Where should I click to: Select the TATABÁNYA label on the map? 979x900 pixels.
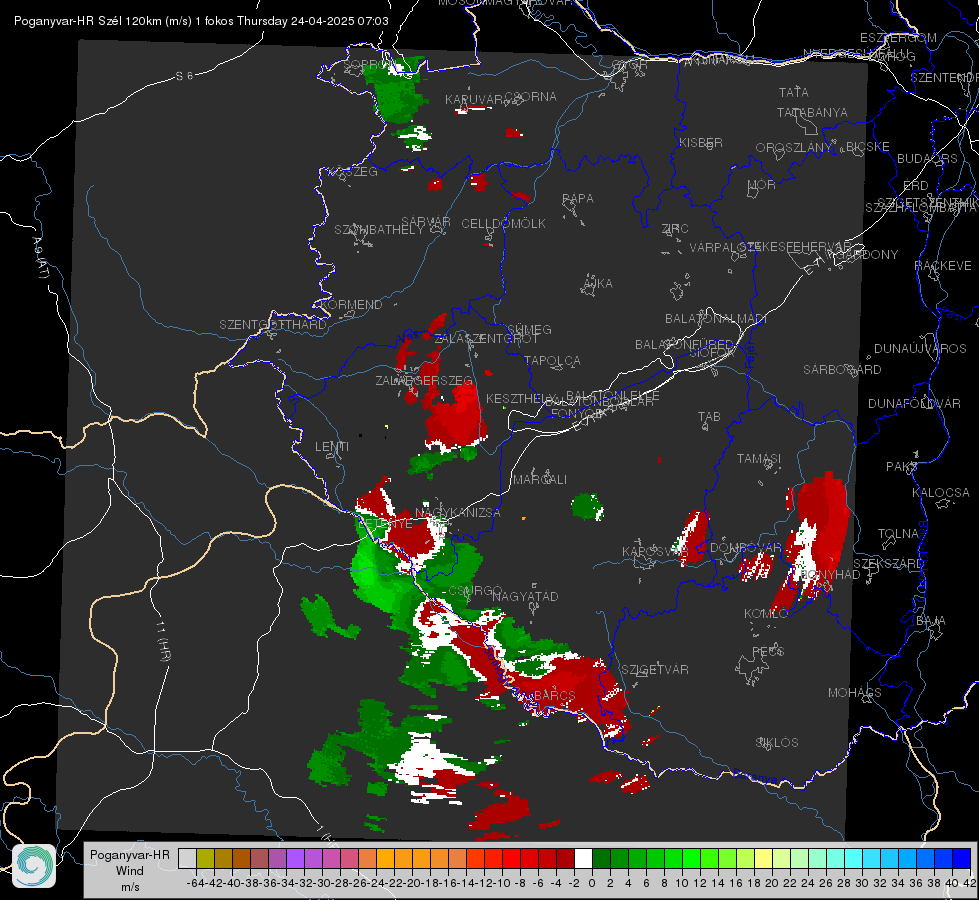pos(812,112)
